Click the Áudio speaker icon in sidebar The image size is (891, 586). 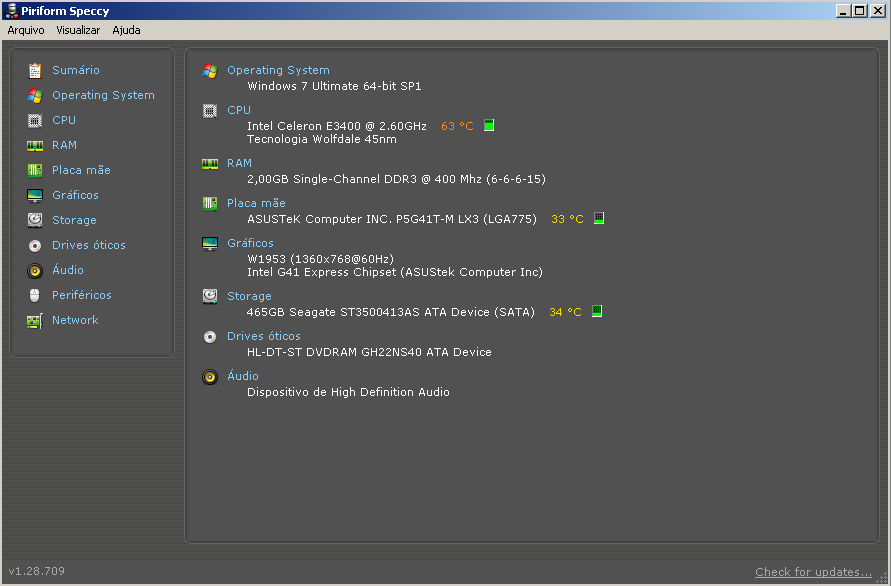pos(35,270)
